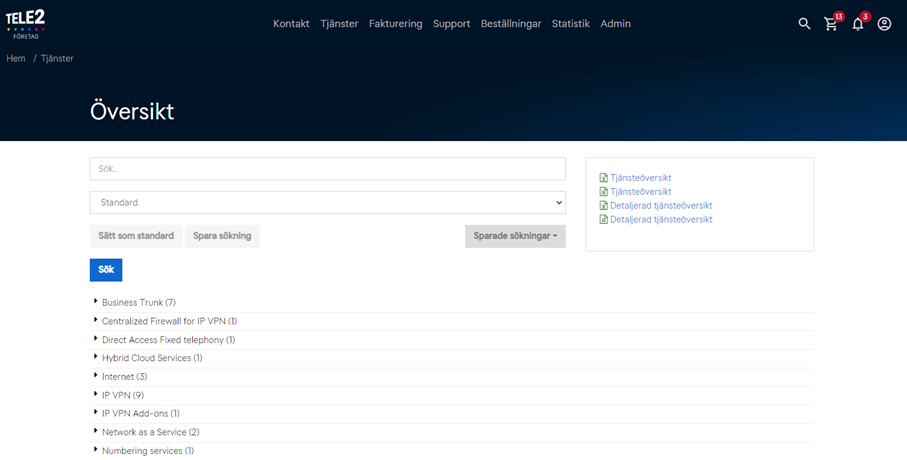Open the Beställningar menu
Screen dimensions: 907x460
click(x=511, y=24)
